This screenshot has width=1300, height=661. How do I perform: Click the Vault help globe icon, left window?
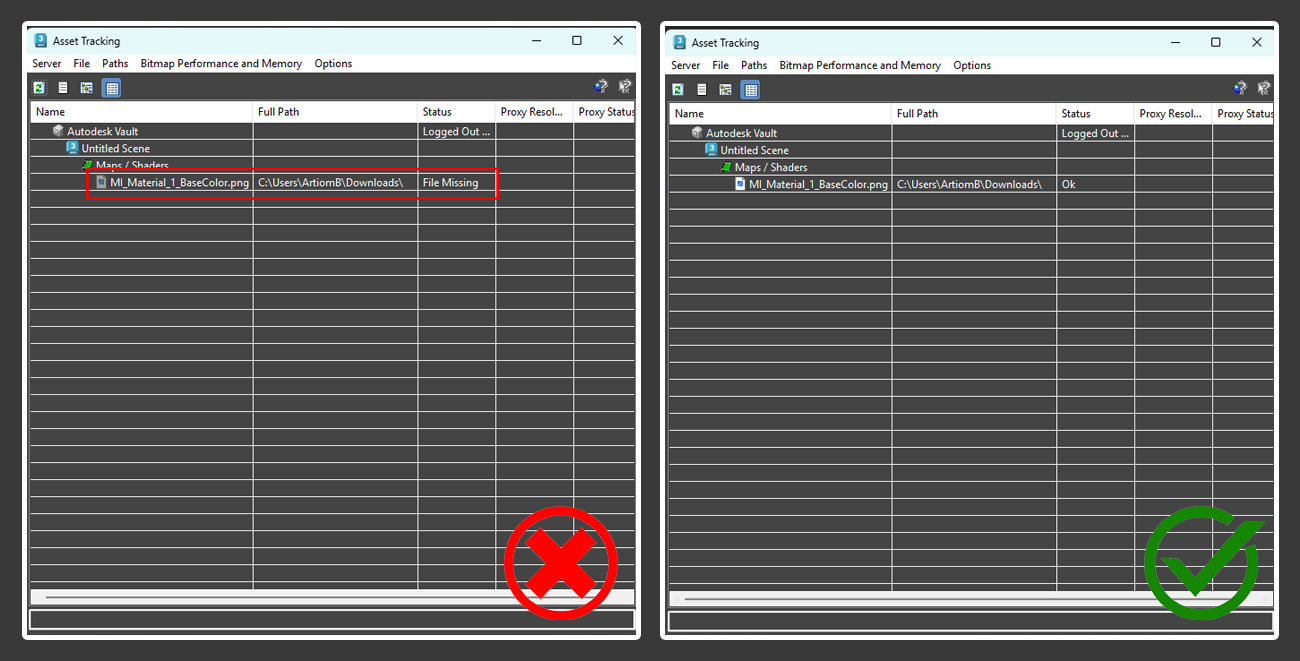pyautogui.click(x=600, y=87)
